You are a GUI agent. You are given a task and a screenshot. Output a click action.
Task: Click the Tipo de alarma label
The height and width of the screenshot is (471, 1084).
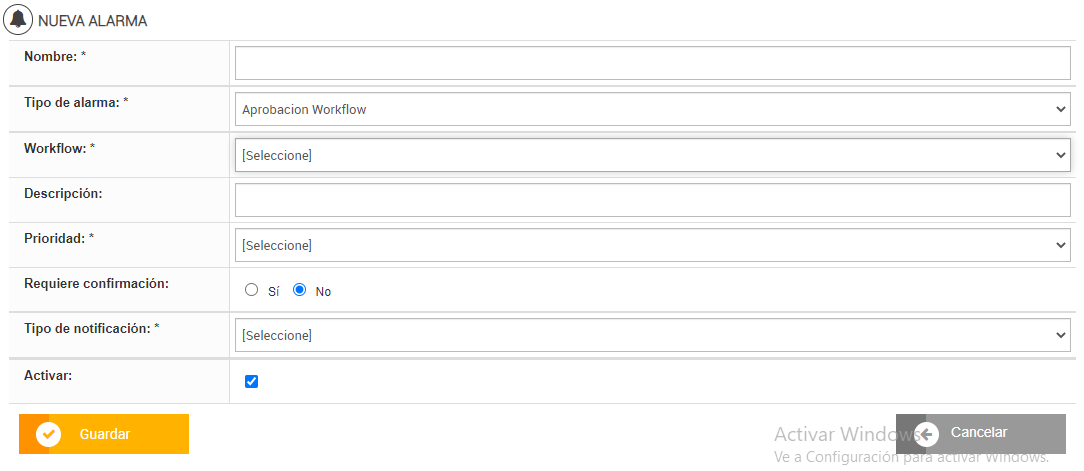(x=76, y=102)
